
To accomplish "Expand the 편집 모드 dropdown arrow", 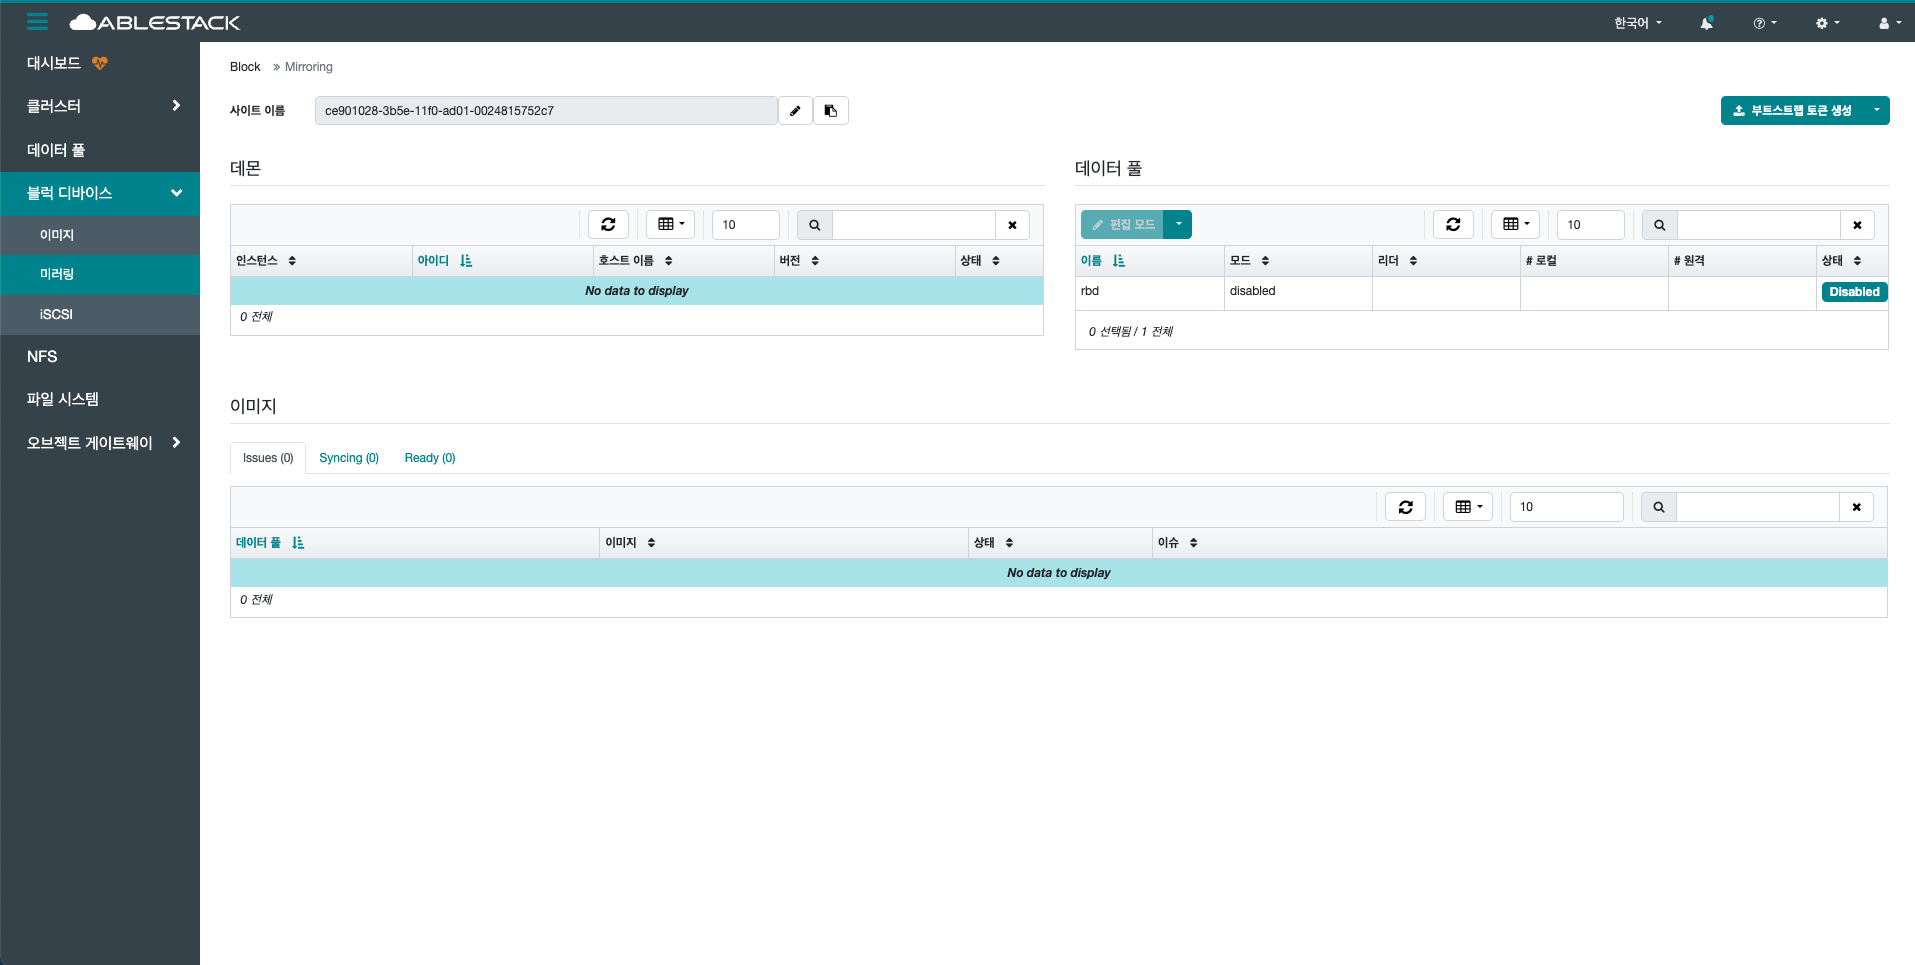I will [x=1178, y=224].
